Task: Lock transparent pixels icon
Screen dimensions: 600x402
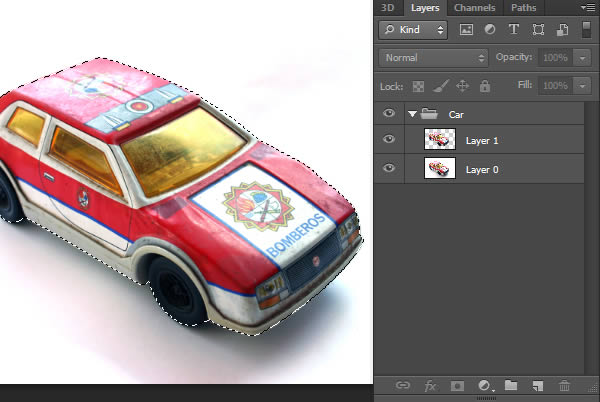Action: tap(418, 86)
